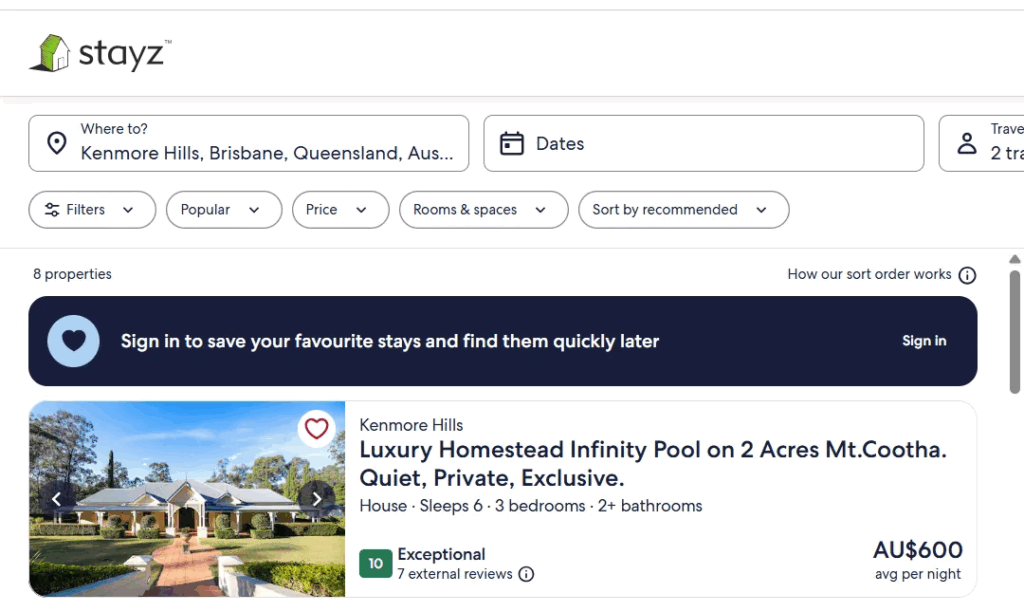Click Sign in on the banner
Screen dimensions: 1024x612
click(x=924, y=341)
